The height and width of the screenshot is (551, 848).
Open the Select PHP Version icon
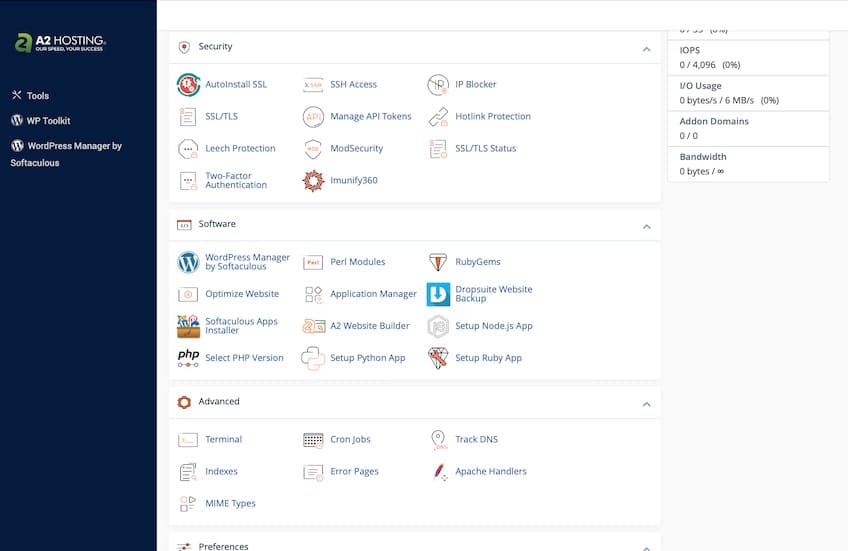click(188, 358)
